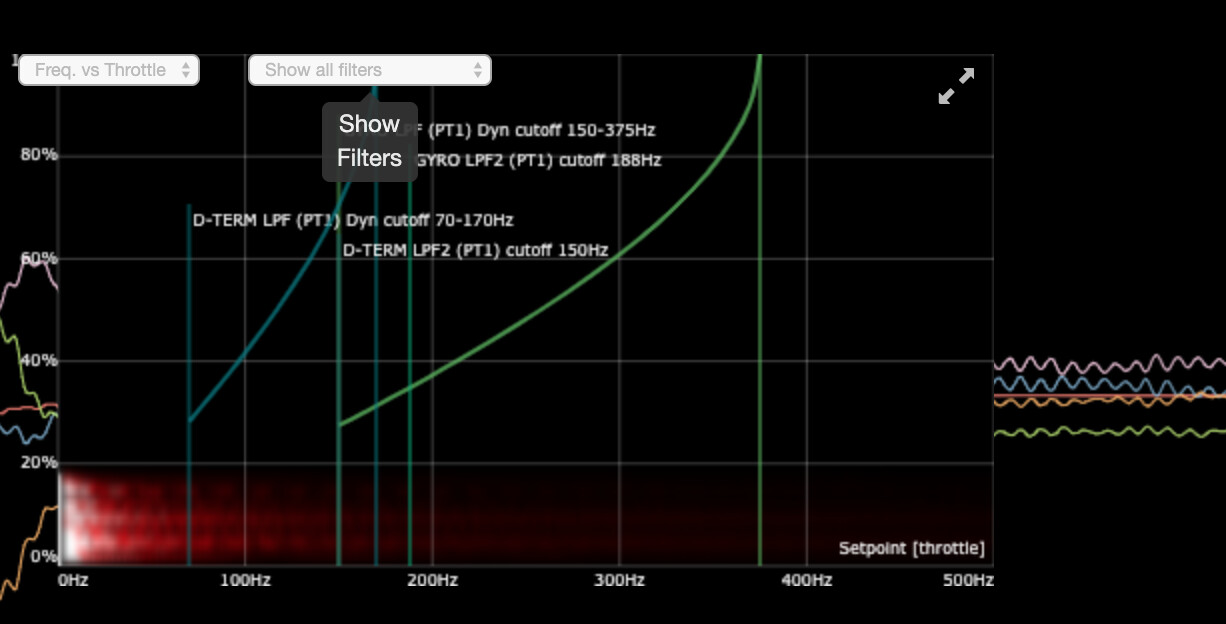Click the 400Hz axis label
The image size is (1226, 624).
click(807, 580)
